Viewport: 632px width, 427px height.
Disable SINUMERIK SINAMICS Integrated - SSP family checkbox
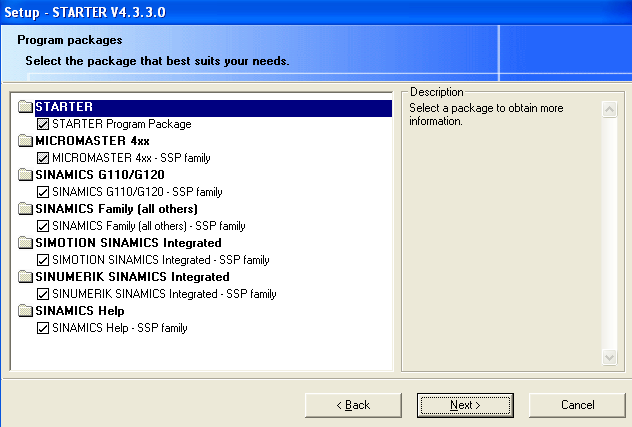(x=43, y=294)
